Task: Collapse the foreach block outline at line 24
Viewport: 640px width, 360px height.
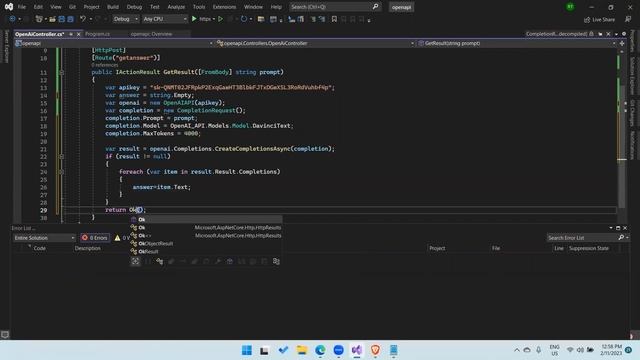Action: click(62, 172)
